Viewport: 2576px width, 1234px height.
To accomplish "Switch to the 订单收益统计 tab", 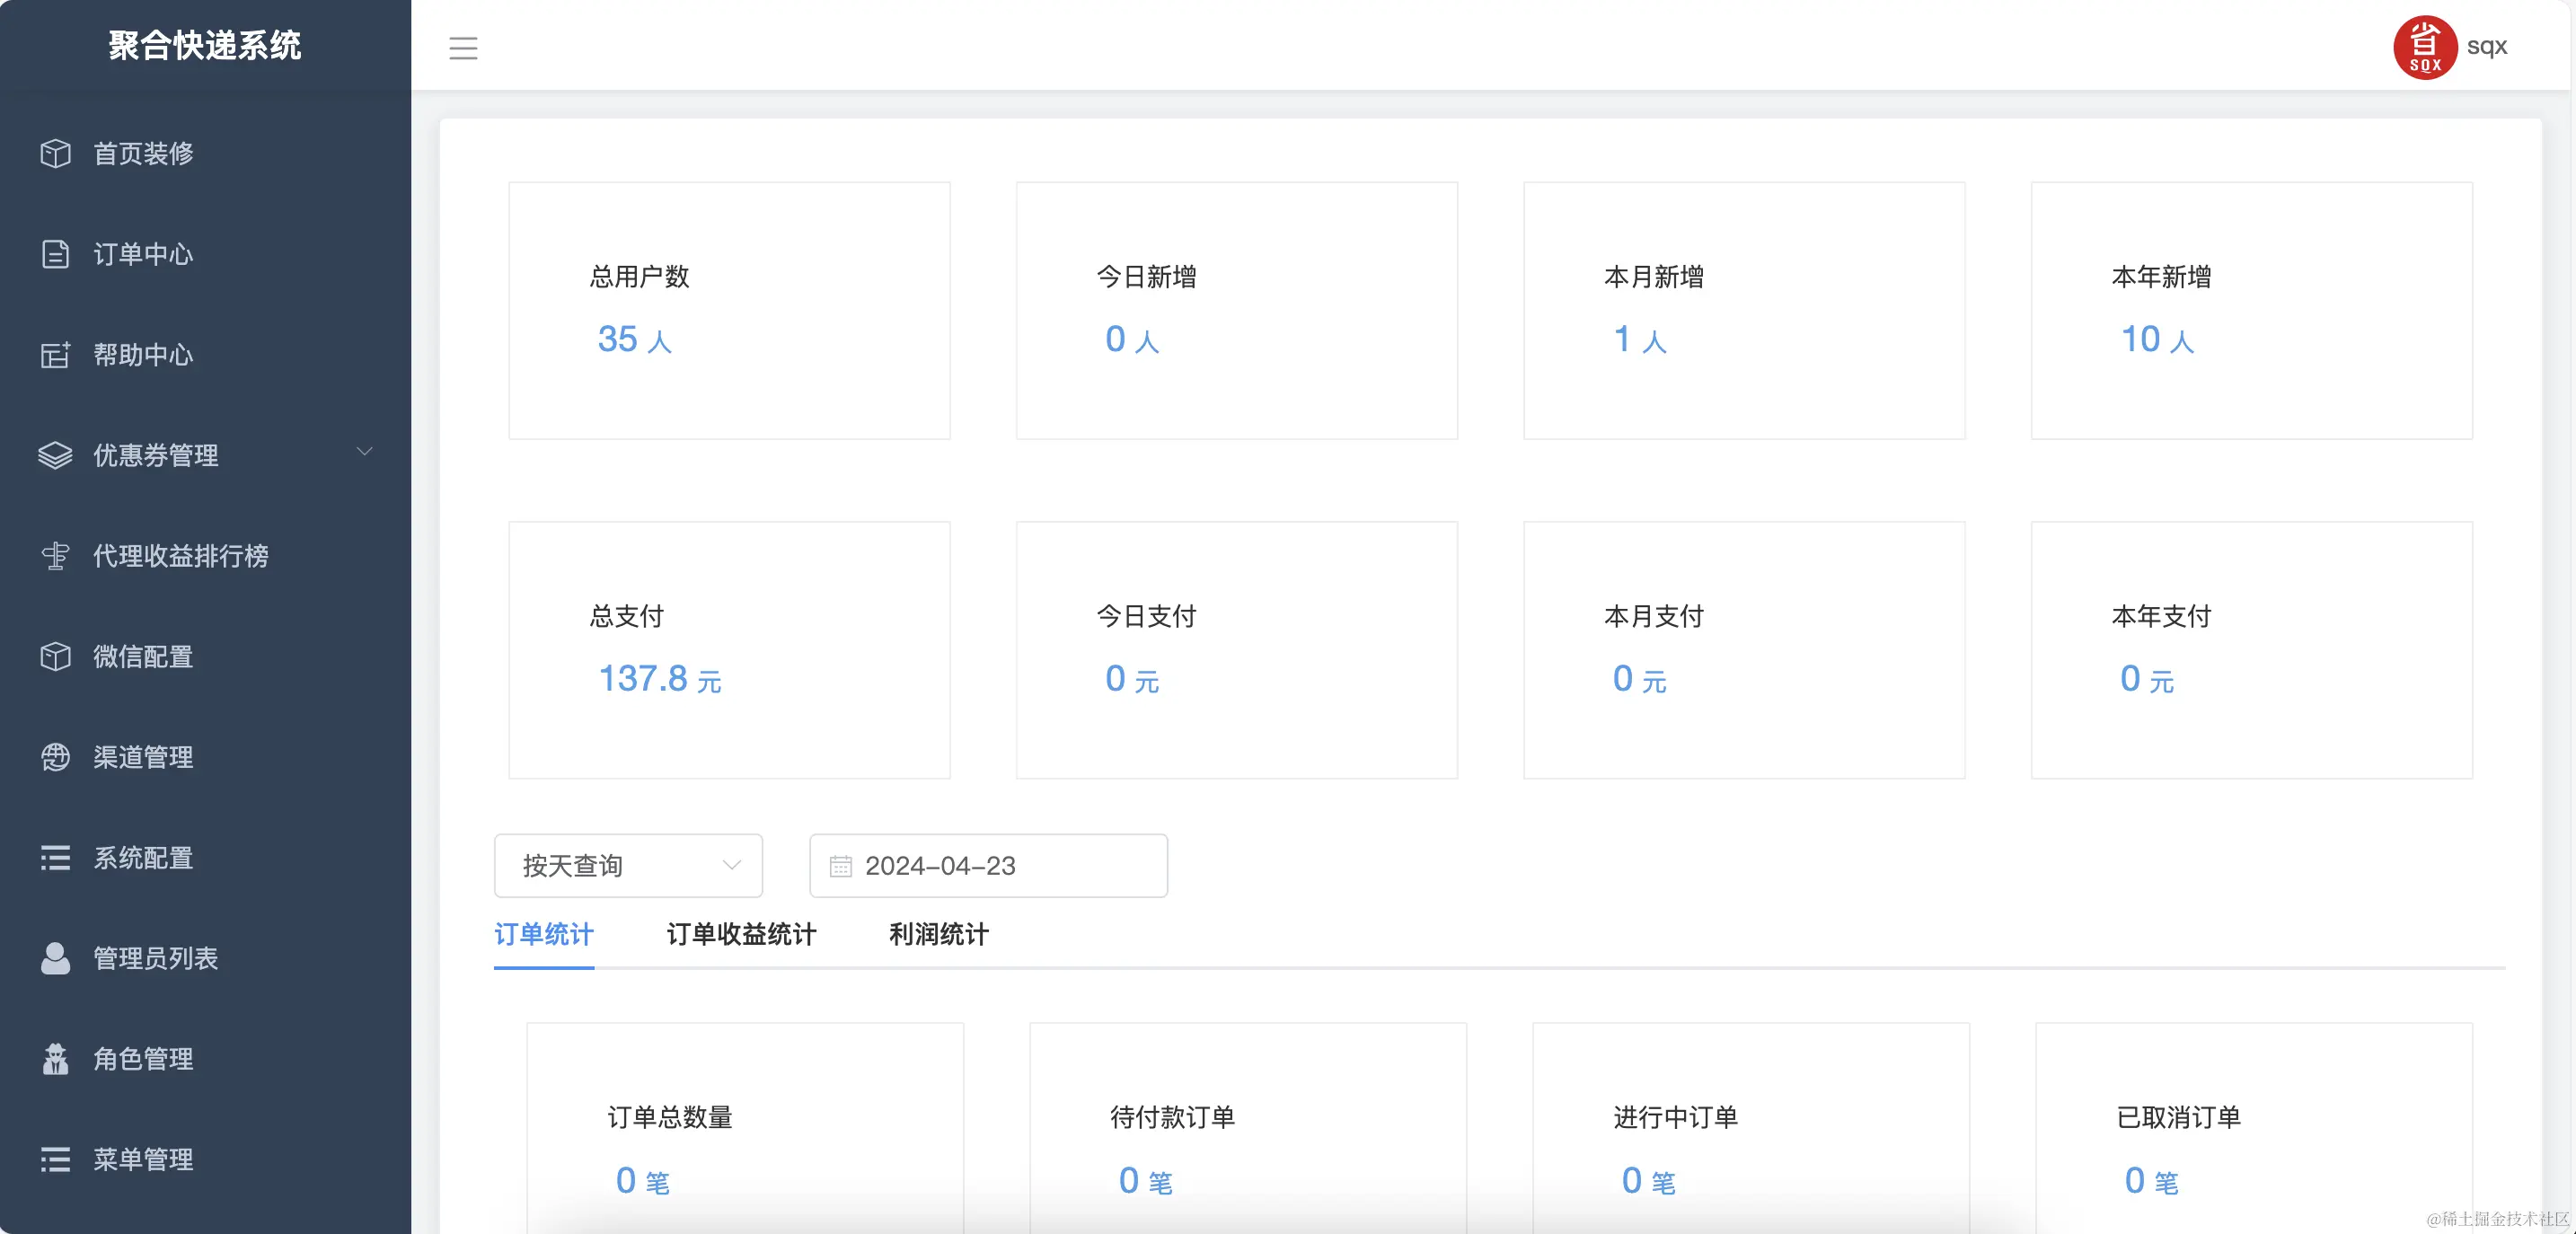I will [x=741, y=935].
